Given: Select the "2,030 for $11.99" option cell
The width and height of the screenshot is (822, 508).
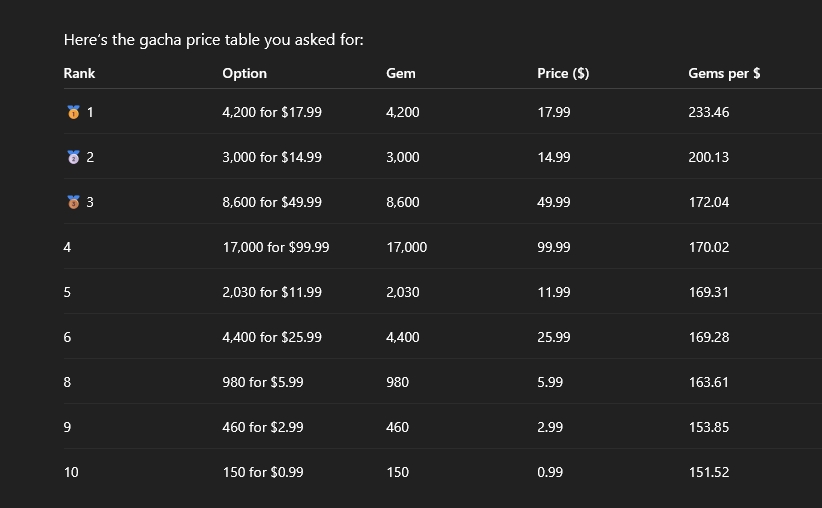Looking at the screenshot, I should coord(272,292).
